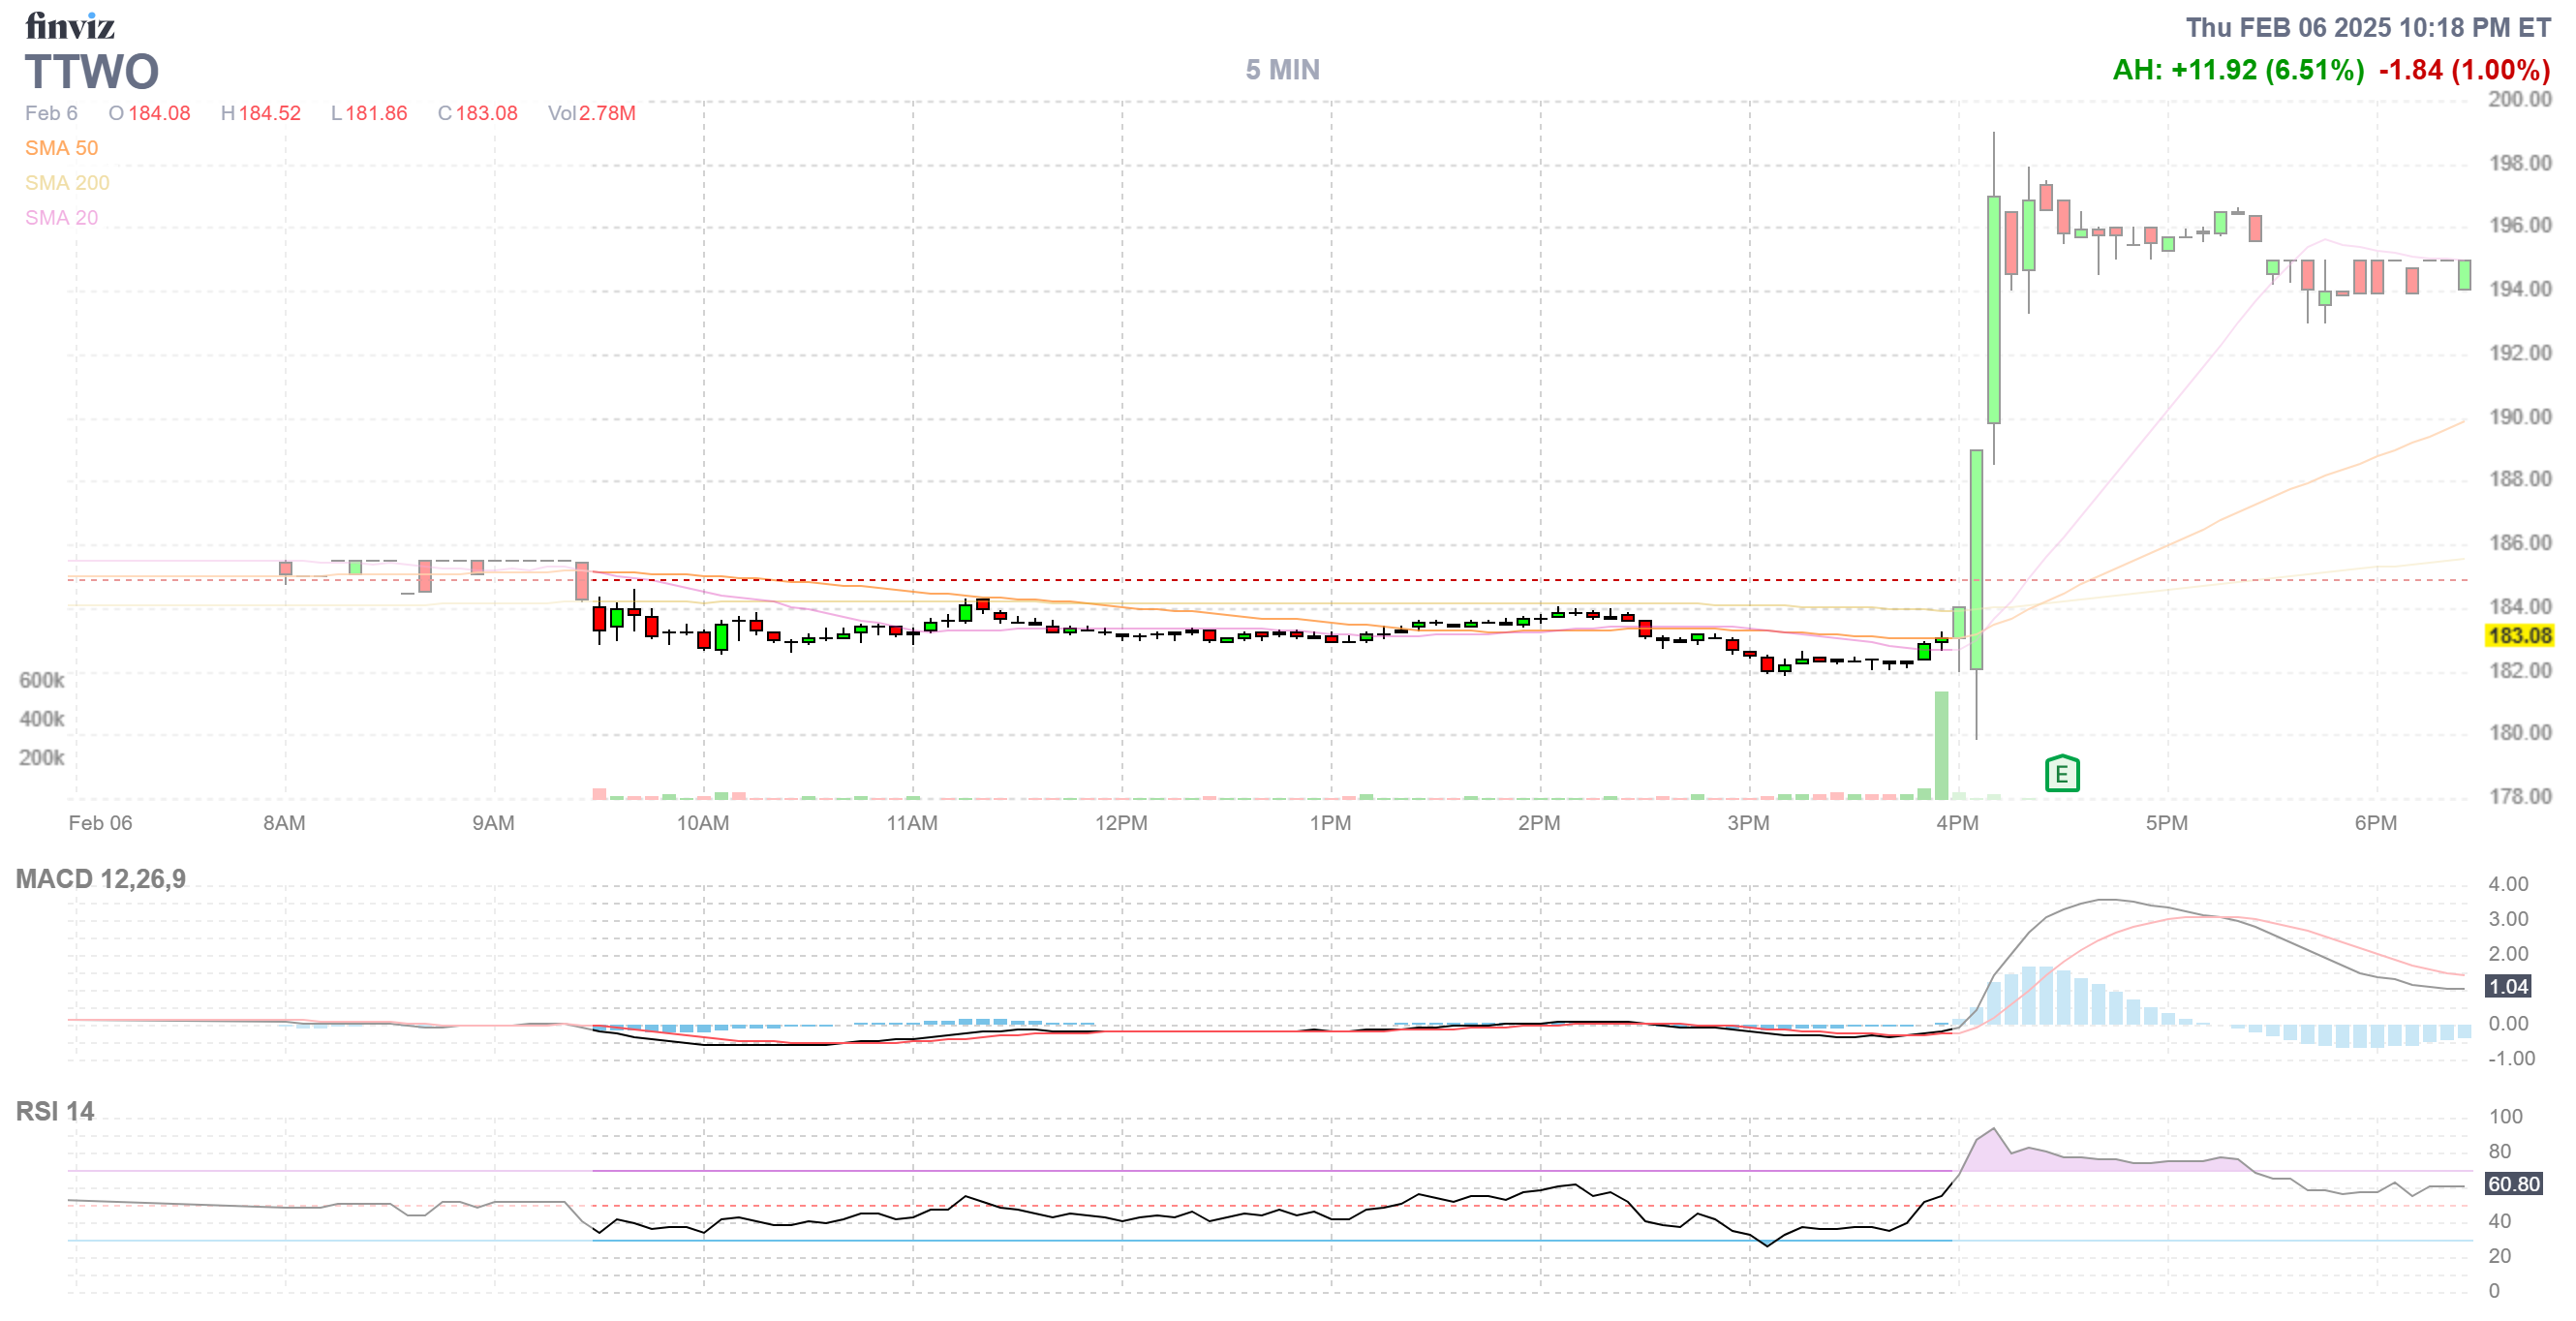The image size is (2576, 1321).
Task: Click the SMA 50 legend label
Action: pyautogui.click(x=61, y=148)
